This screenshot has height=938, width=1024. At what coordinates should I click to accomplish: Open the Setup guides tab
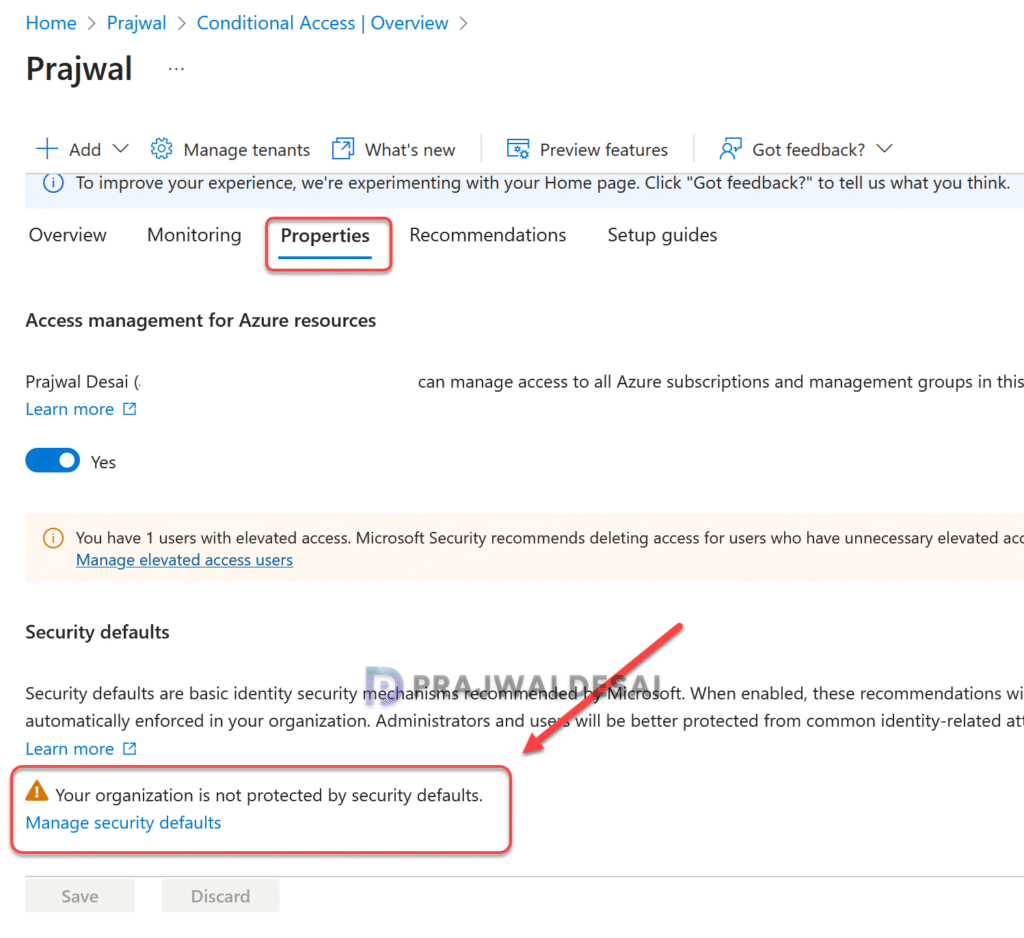[x=662, y=234]
